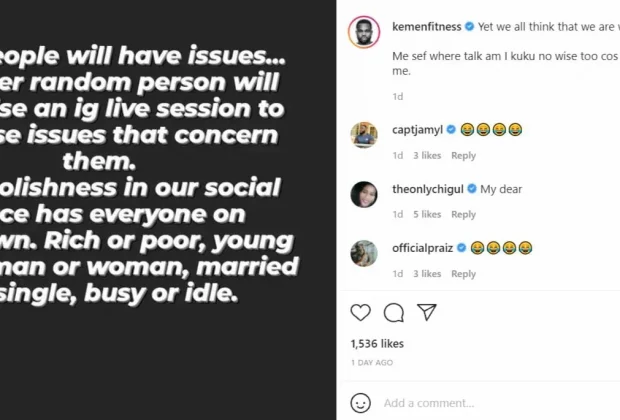
Task: Click the comment speech bubble icon
Action: [x=394, y=313]
